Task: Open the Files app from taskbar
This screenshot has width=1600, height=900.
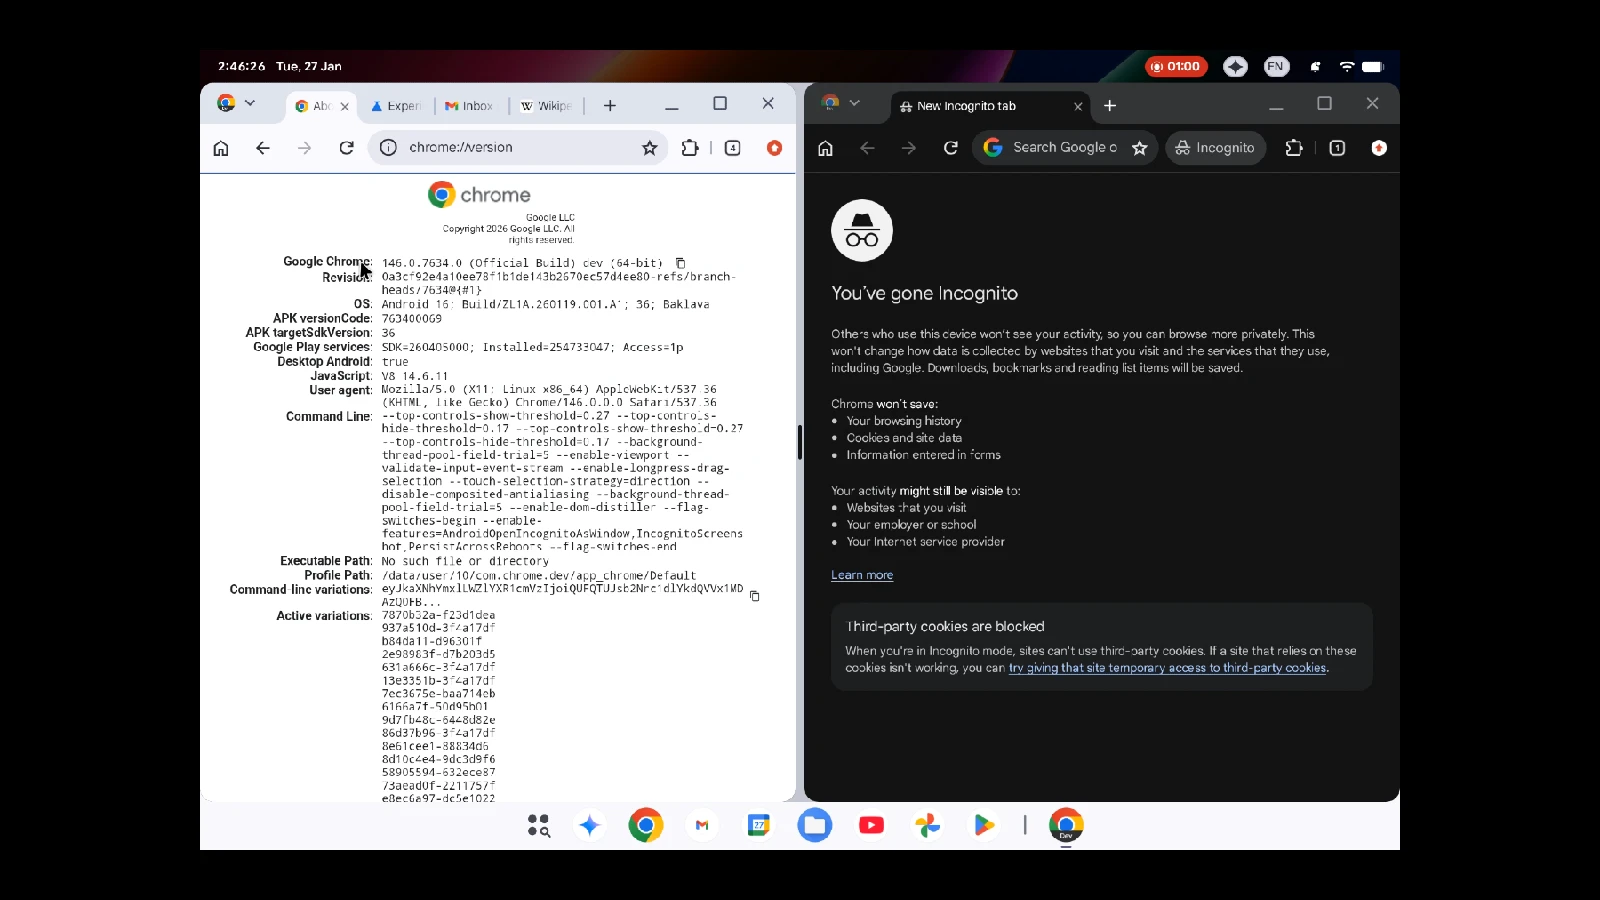Action: pyautogui.click(x=815, y=825)
